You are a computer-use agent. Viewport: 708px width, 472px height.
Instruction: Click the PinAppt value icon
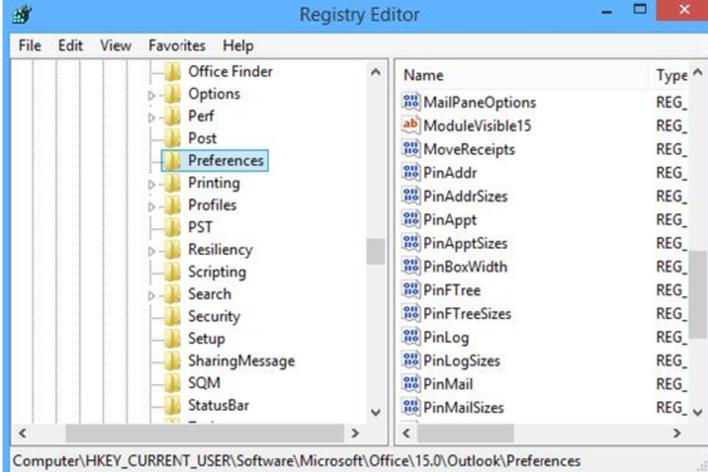click(x=410, y=220)
